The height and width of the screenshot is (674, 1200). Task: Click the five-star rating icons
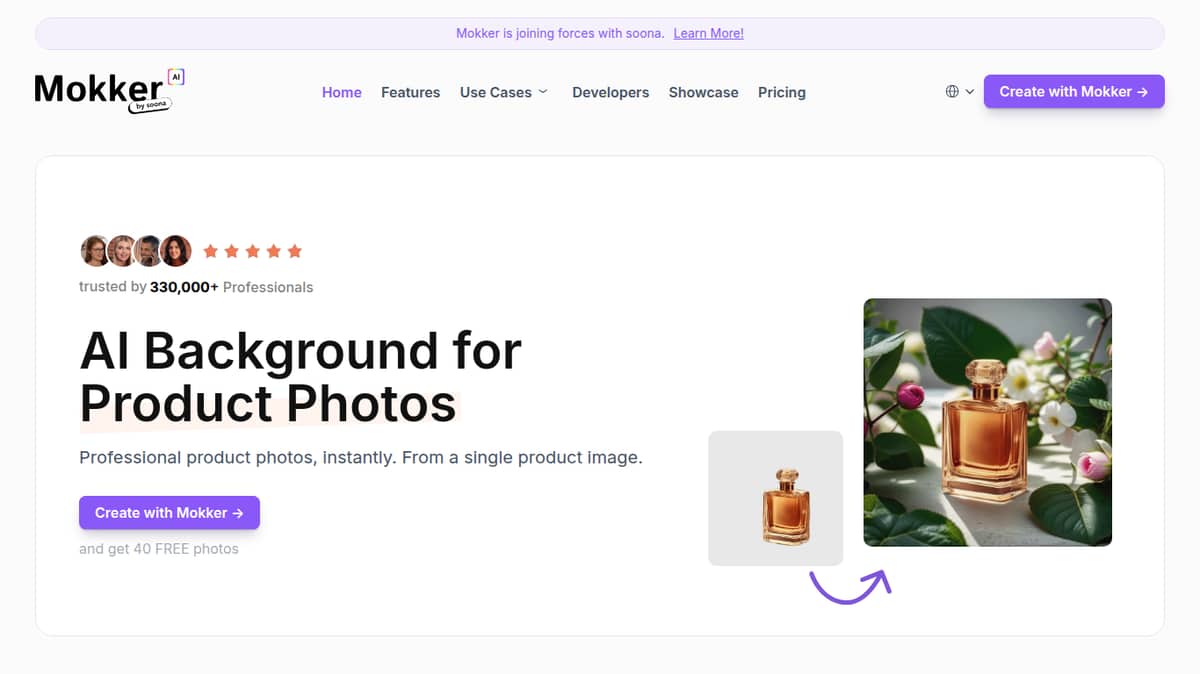[252, 251]
